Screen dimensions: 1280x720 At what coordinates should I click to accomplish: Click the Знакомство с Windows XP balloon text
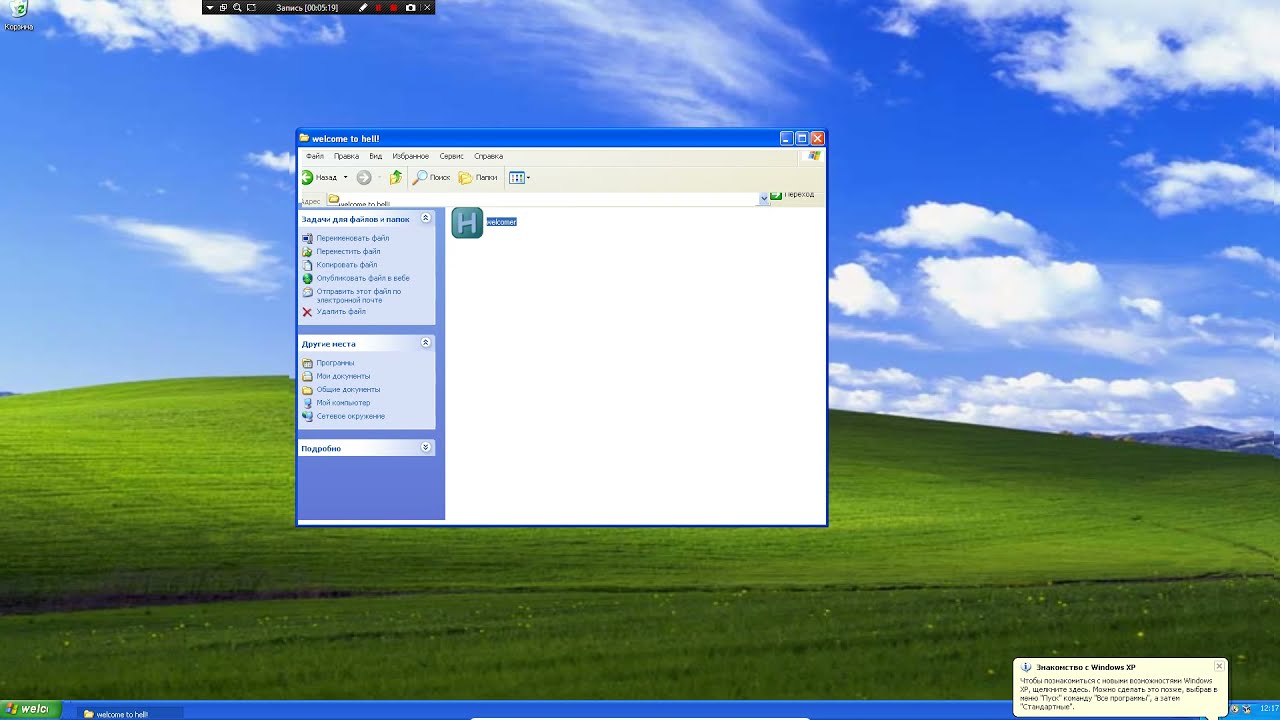[x=1085, y=667]
